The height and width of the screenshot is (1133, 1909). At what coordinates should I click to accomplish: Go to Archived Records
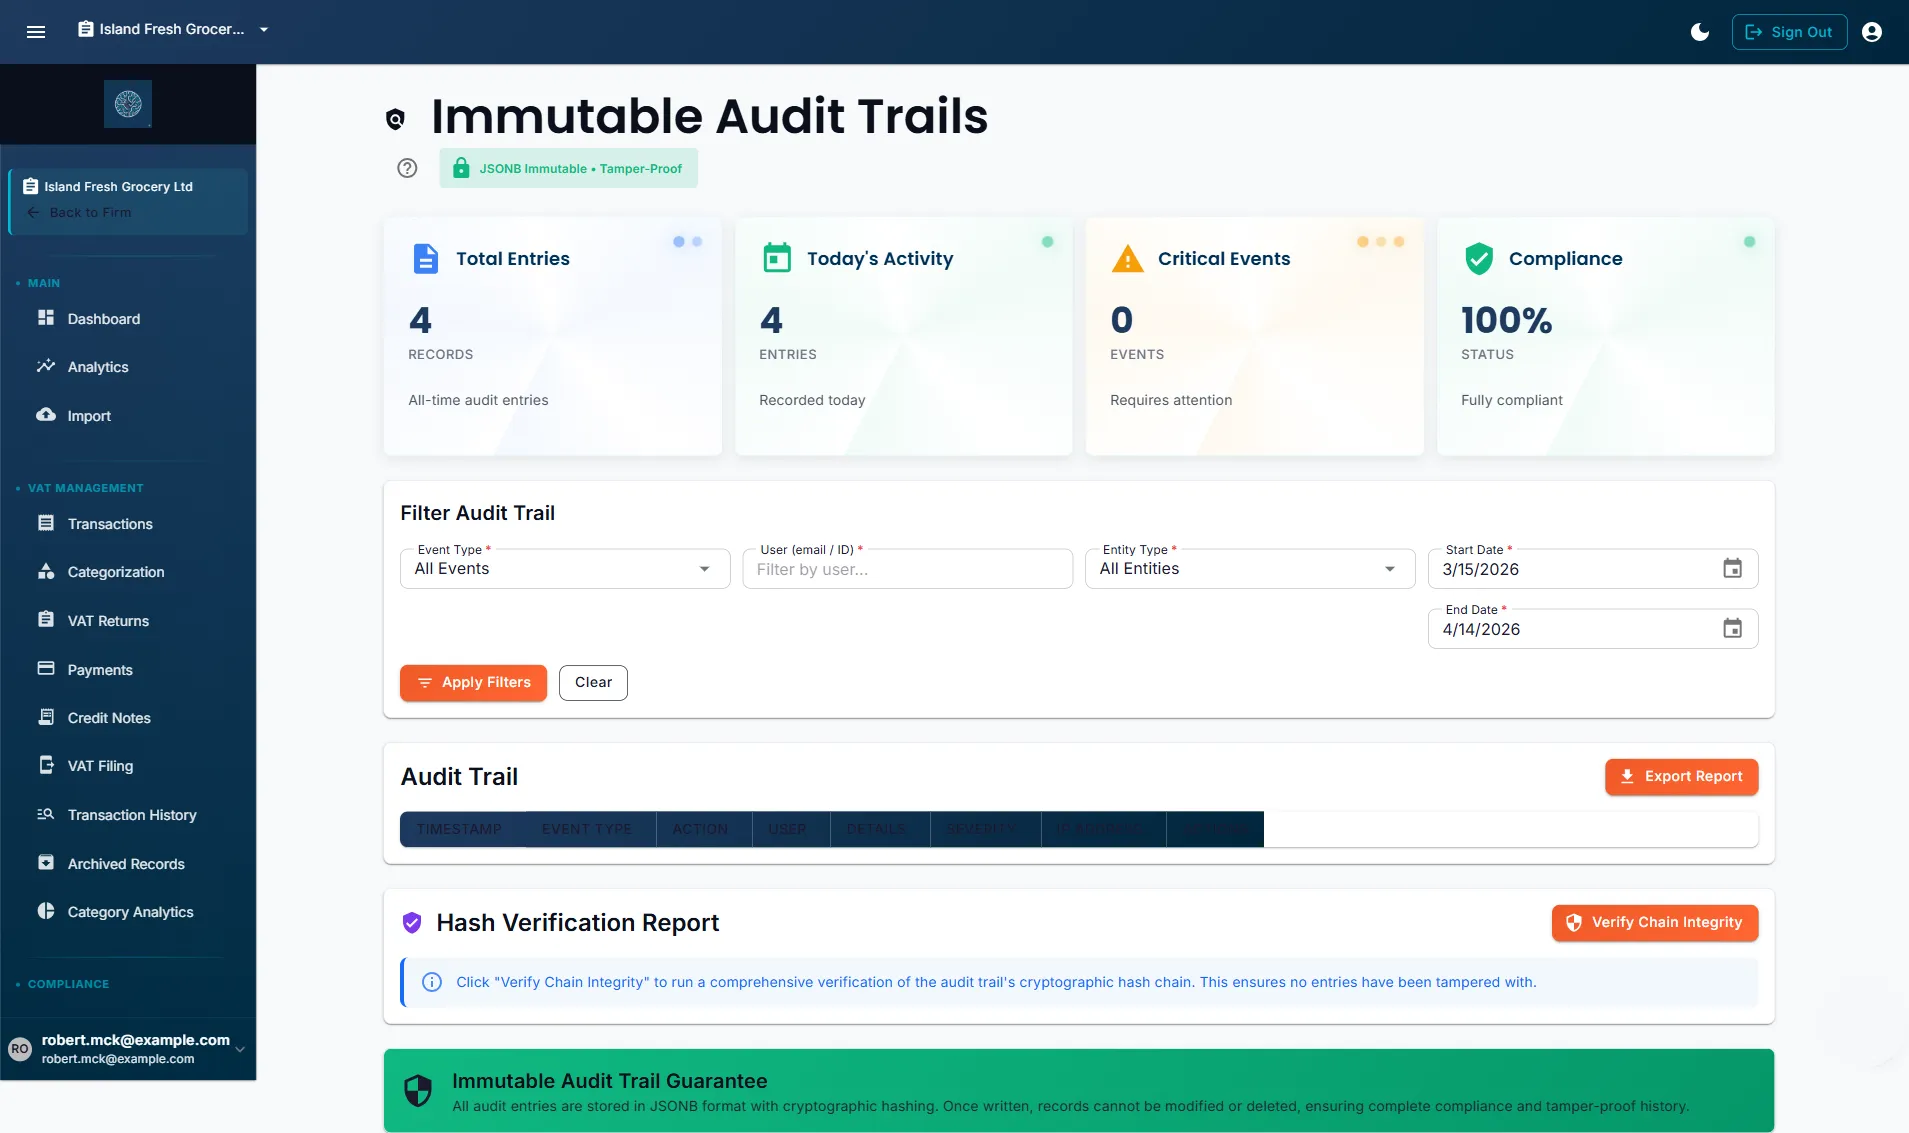(128, 864)
